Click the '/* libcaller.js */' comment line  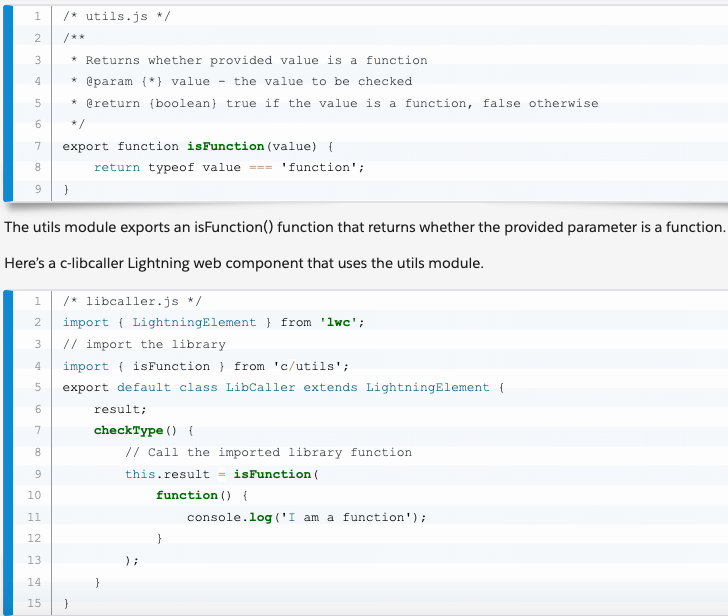[x=132, y=301]
